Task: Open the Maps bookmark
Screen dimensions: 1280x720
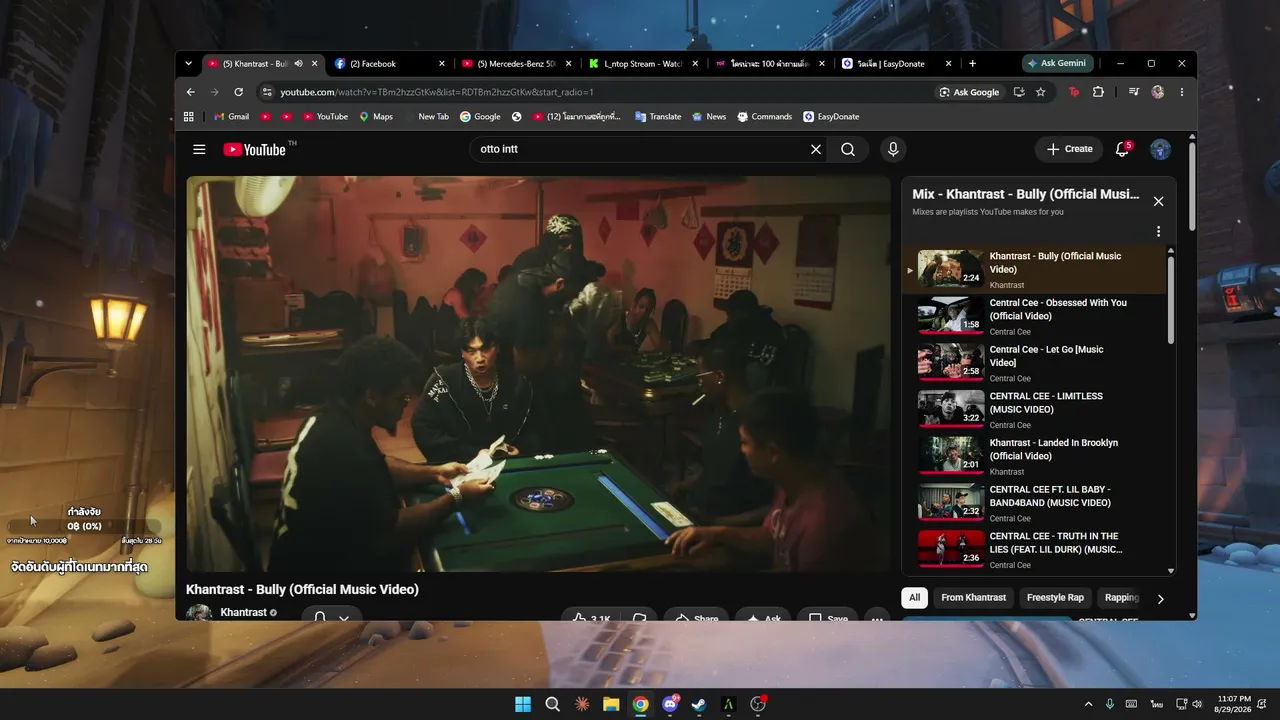Action: [376, 116]
